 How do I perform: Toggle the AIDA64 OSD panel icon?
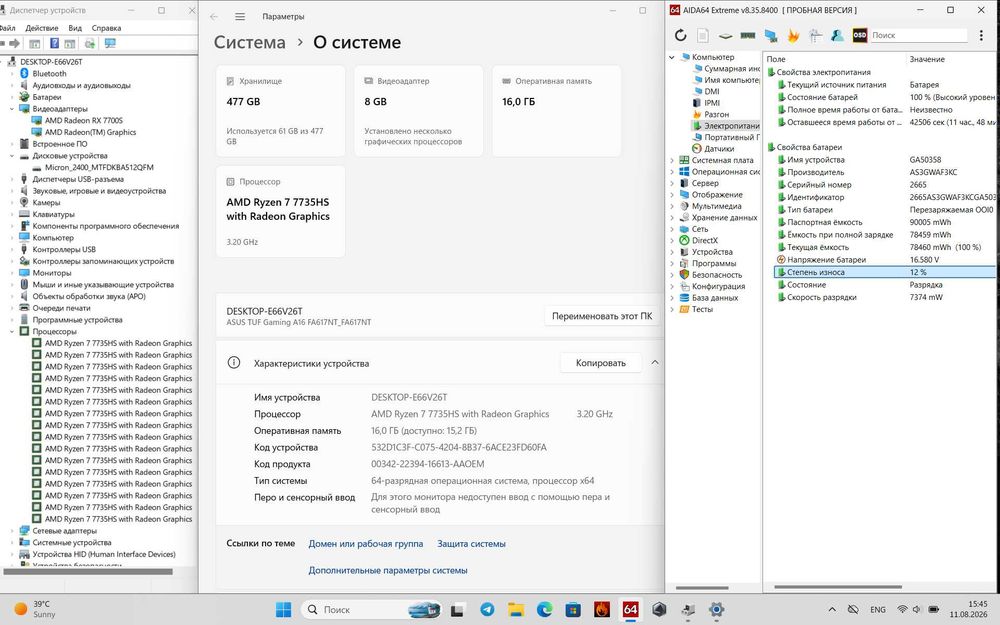click(860, 36)
